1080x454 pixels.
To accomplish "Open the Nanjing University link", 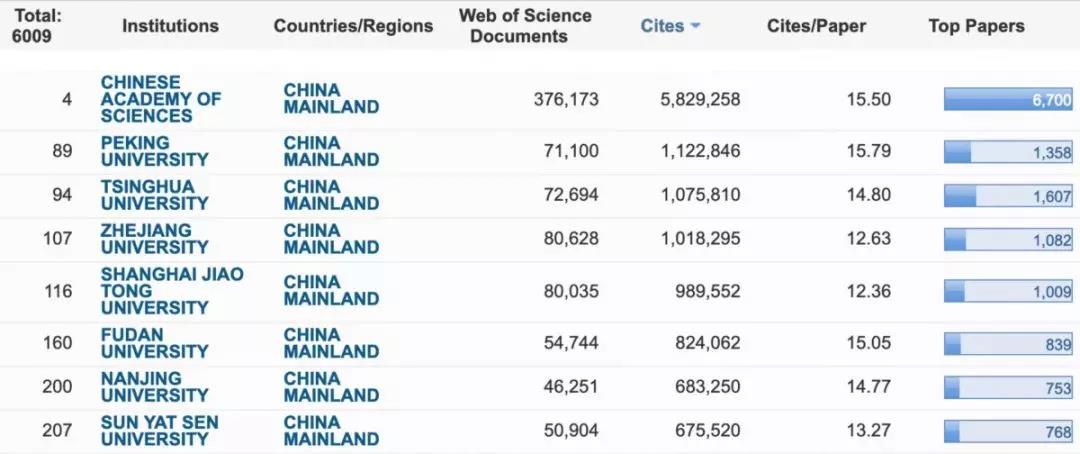I will pos(154,386).
